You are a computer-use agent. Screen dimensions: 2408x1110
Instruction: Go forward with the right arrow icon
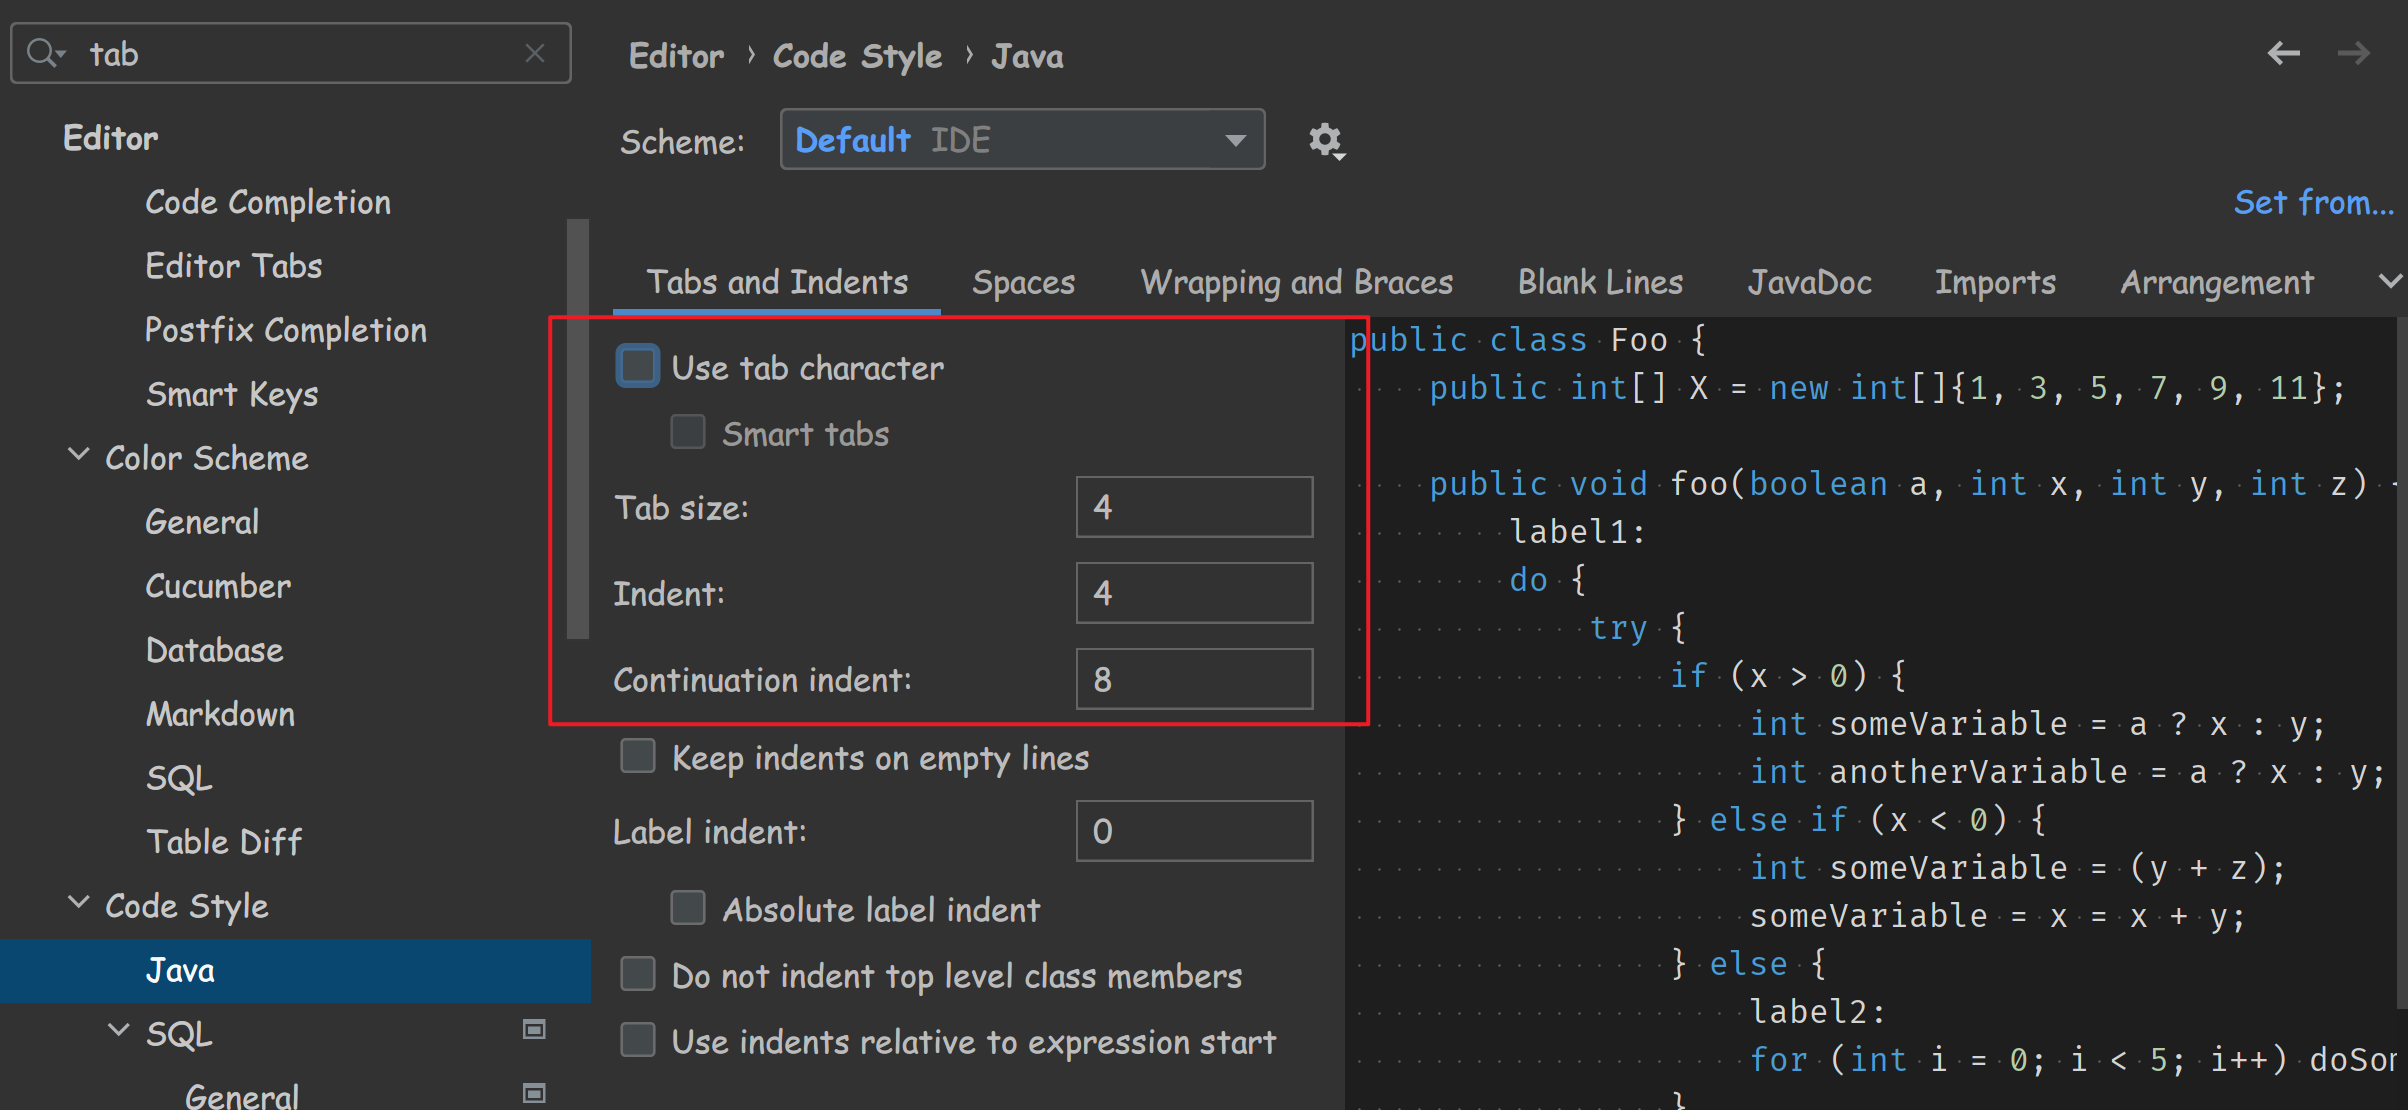tap(2353, 53)
